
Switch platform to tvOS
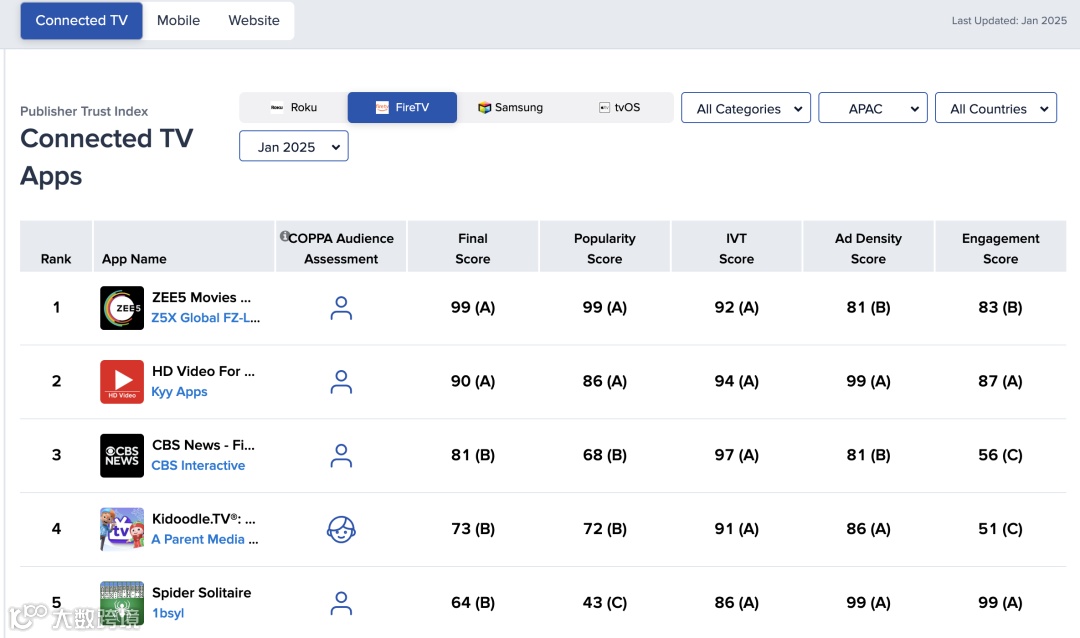pos(619,108)
